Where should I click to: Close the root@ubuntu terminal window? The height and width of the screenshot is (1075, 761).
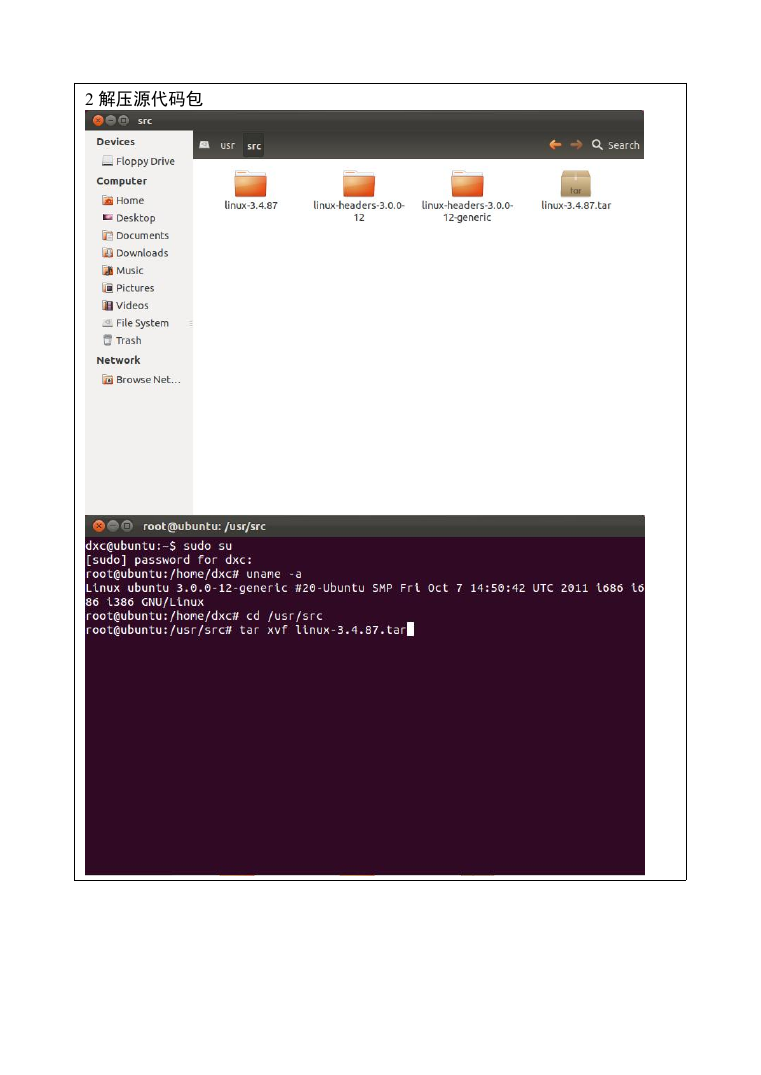coord(99,526)
